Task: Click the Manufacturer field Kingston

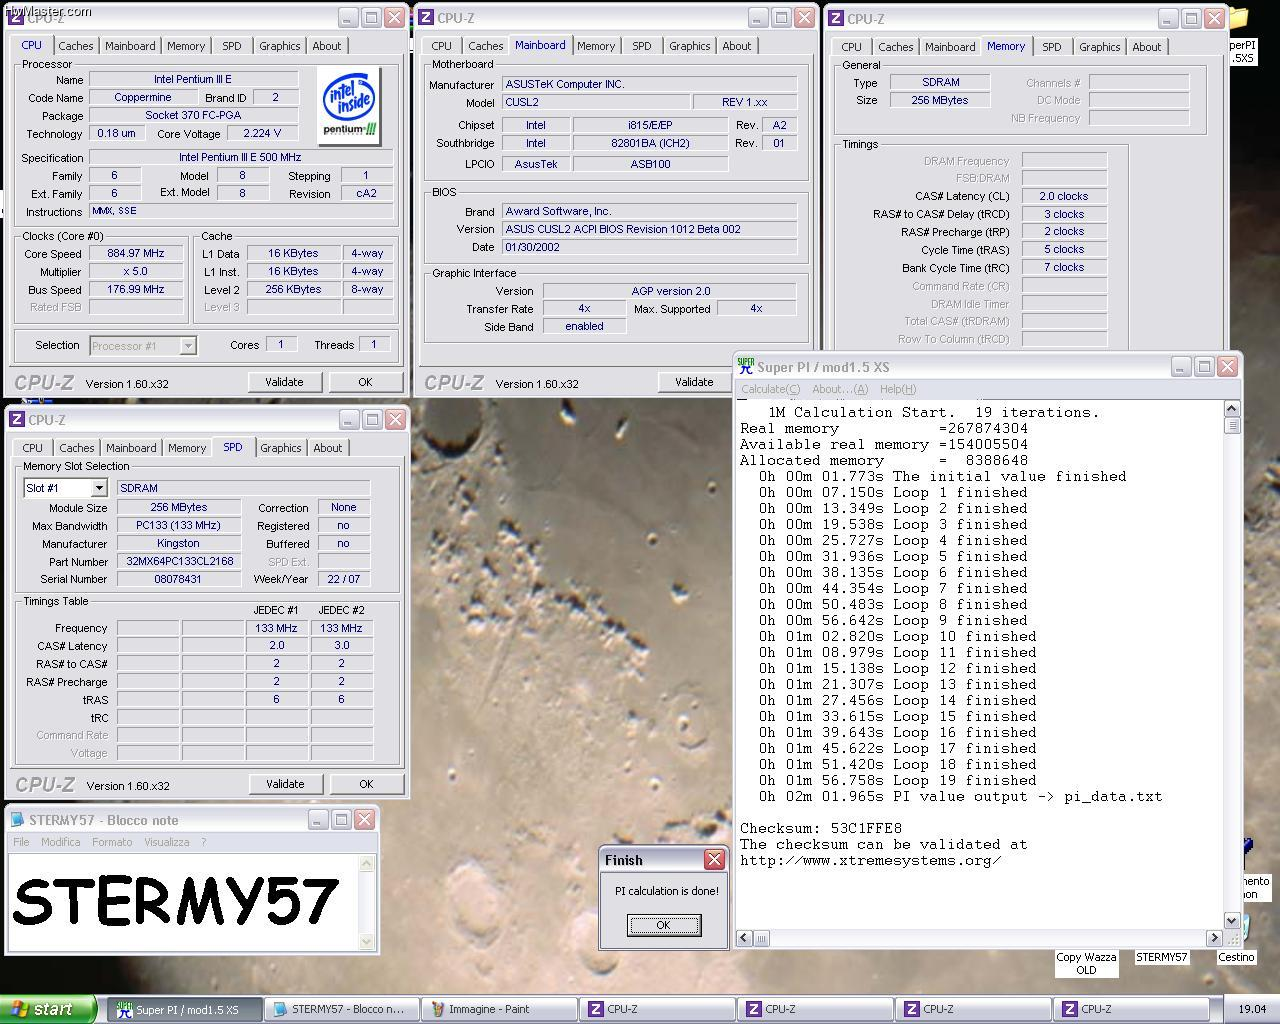Action: point(179,543)
